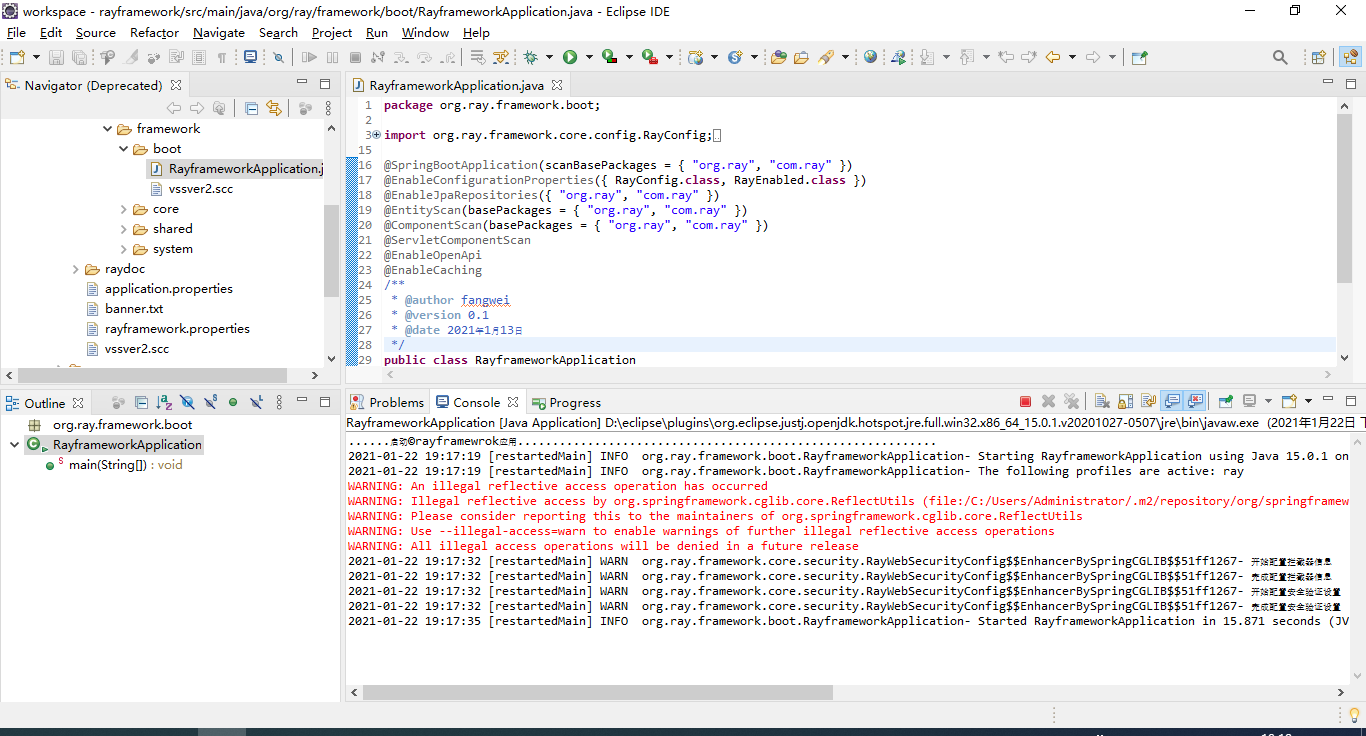Switch to the Problems tab

[x=387, y=402]
